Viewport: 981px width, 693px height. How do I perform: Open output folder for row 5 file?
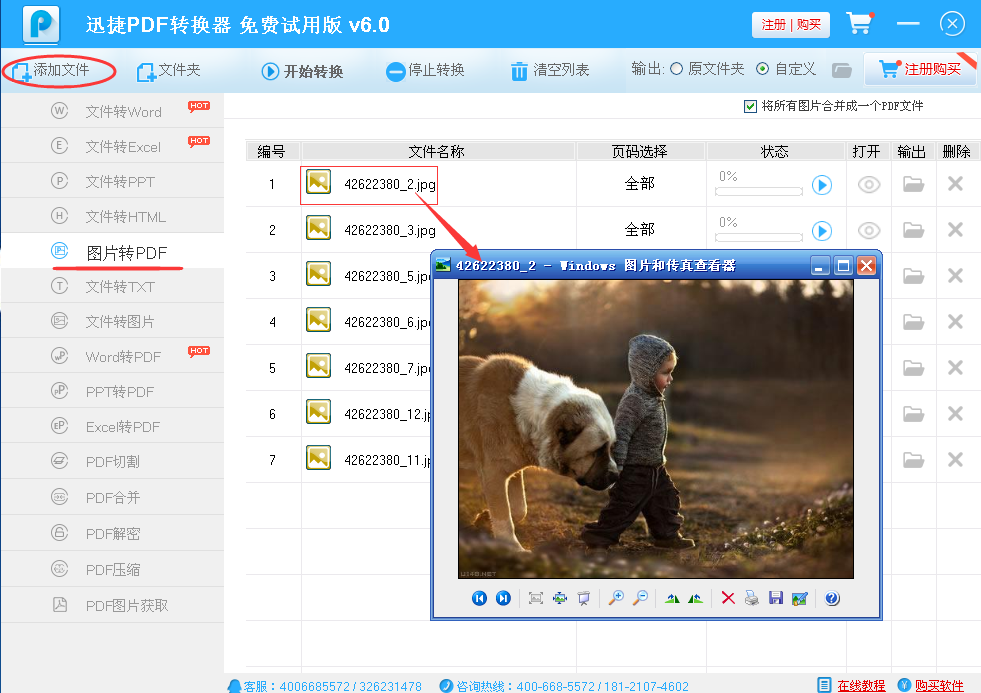click(x=913, y=368)
